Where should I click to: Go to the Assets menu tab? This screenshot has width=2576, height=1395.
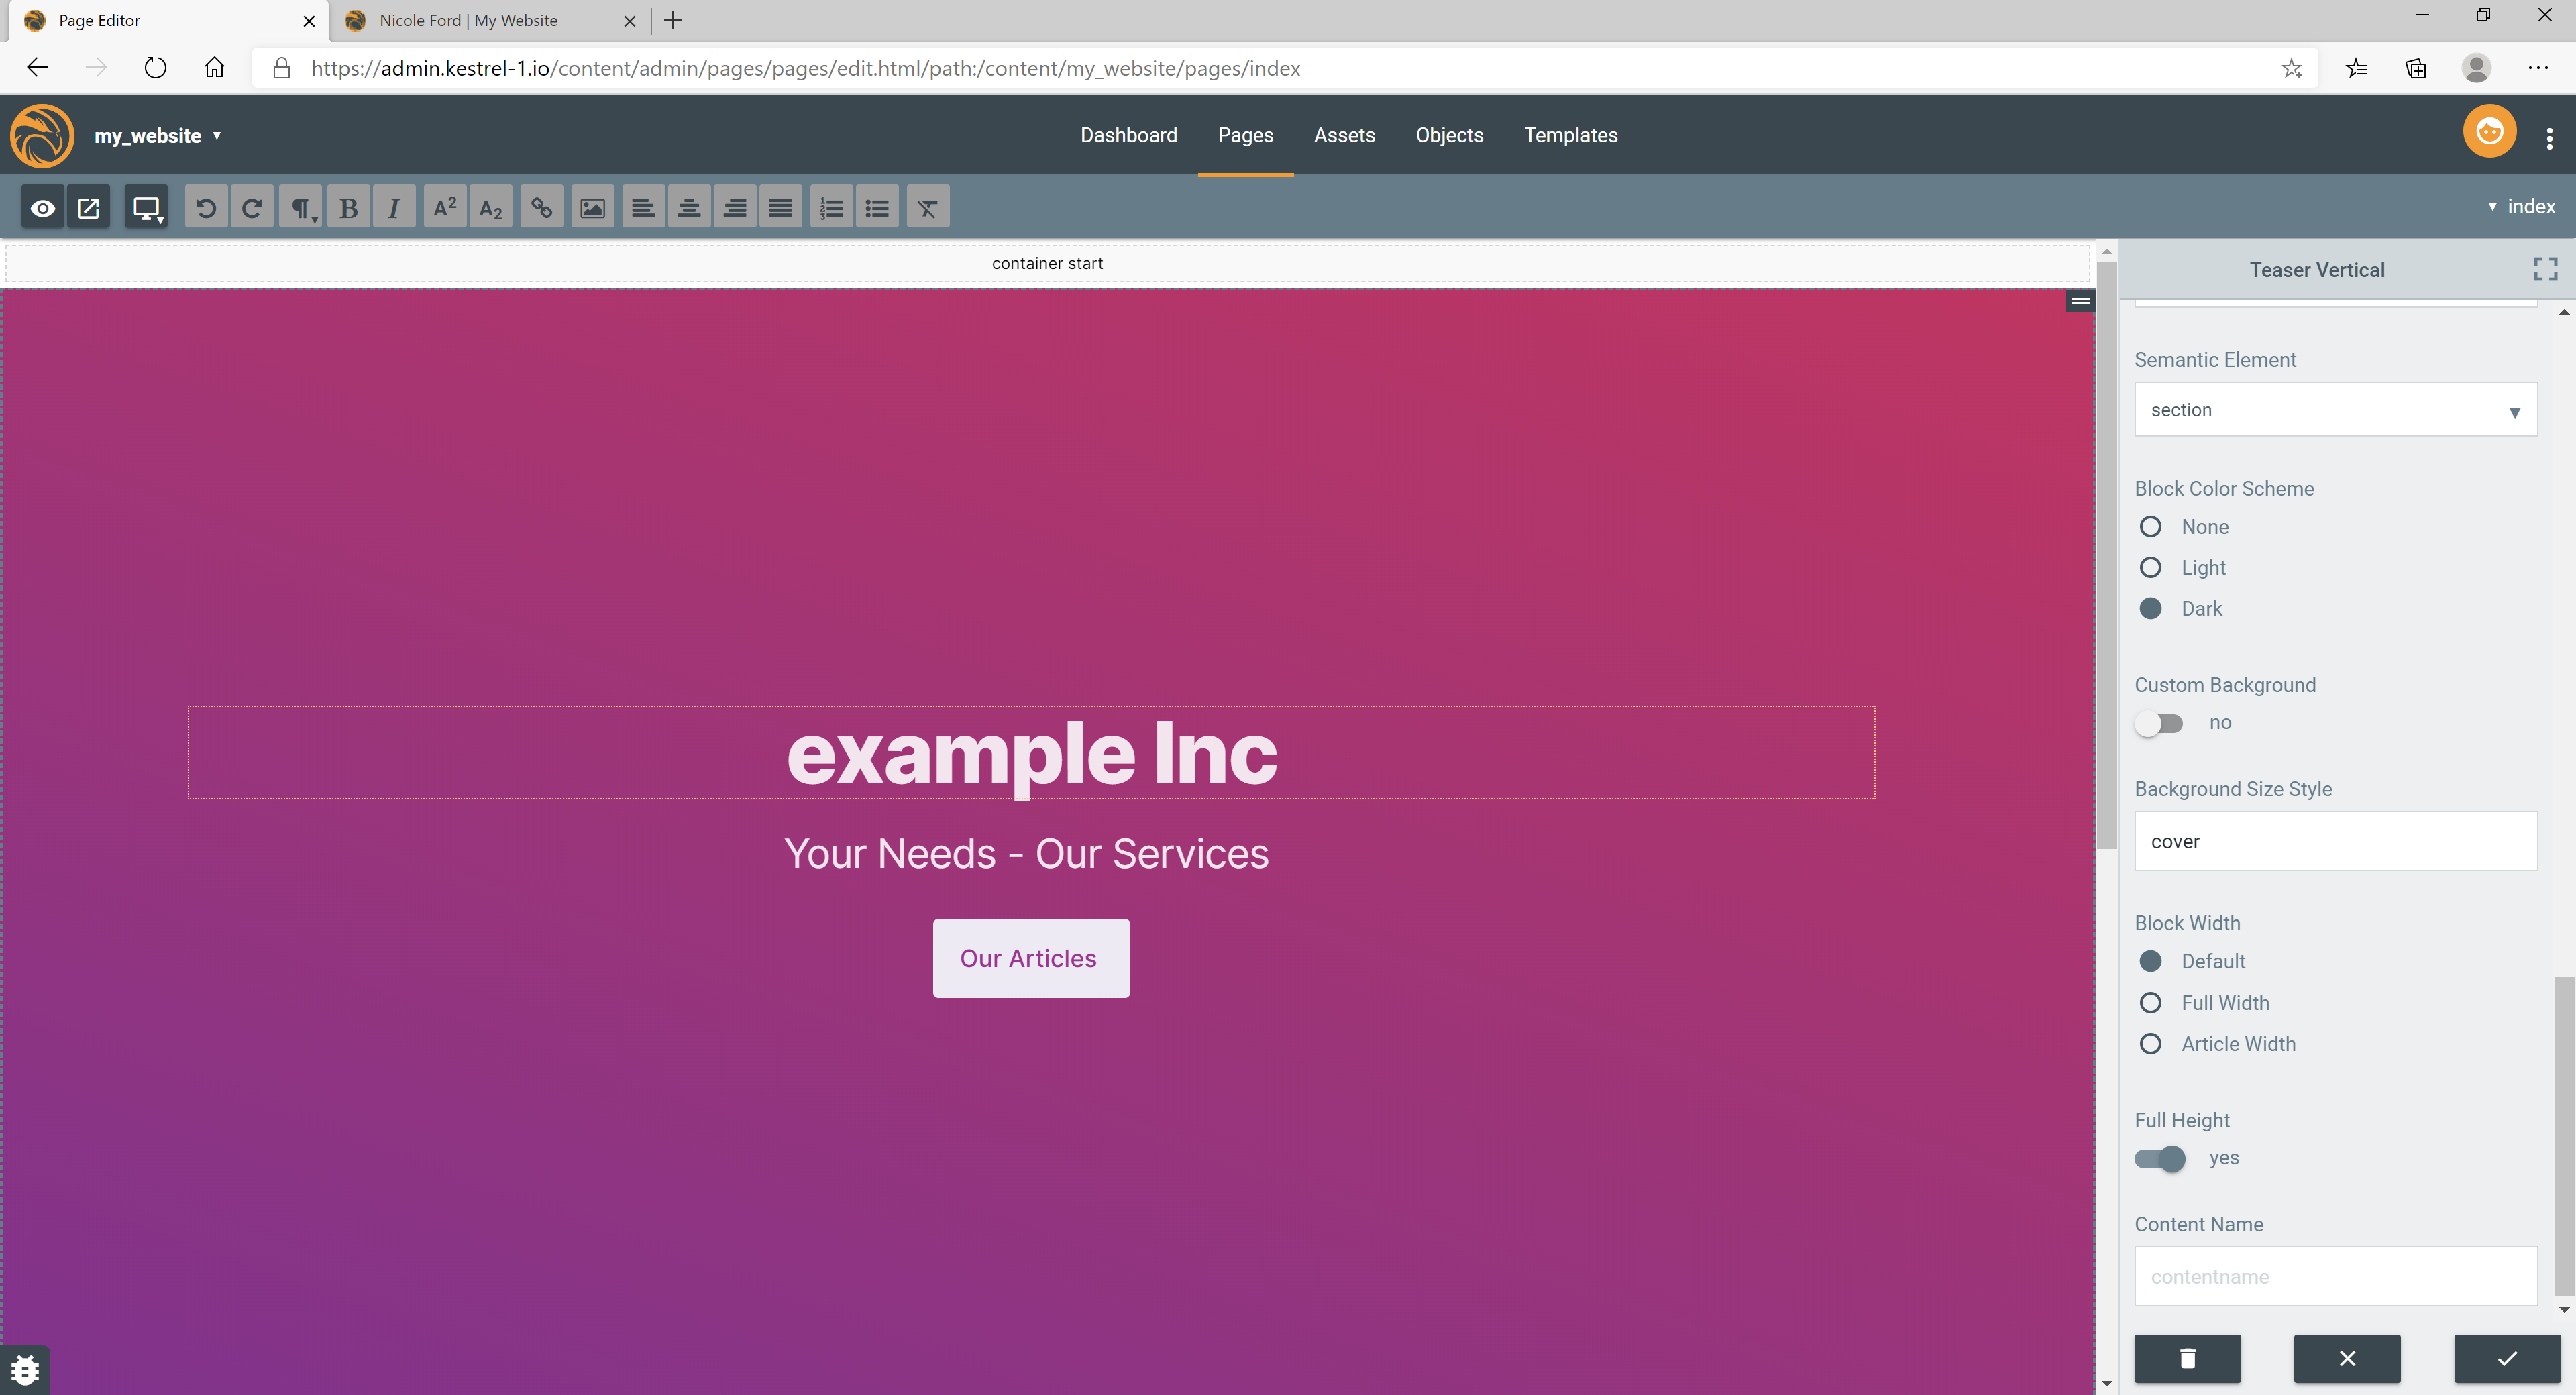(1344, 135)
